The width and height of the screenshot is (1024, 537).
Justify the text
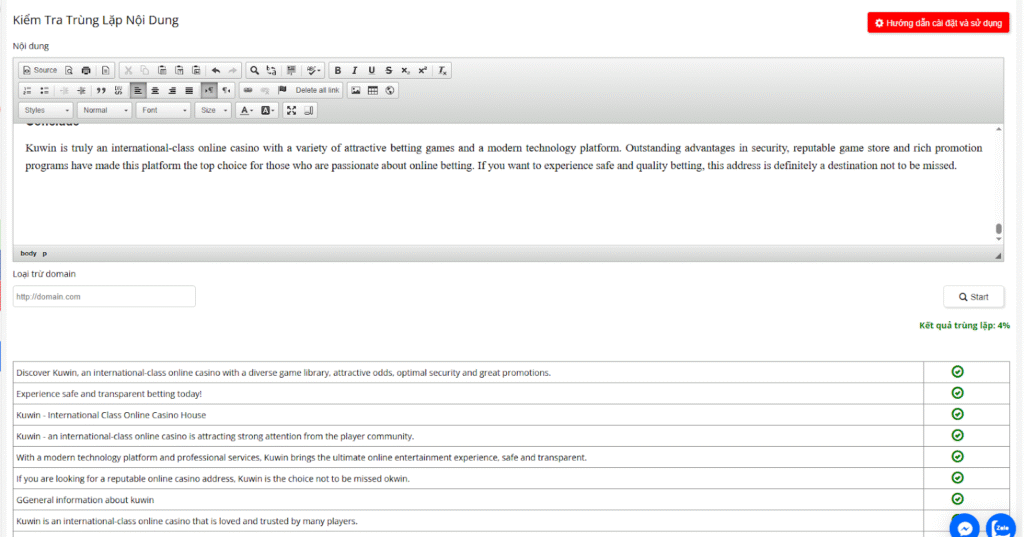(189, 90)
